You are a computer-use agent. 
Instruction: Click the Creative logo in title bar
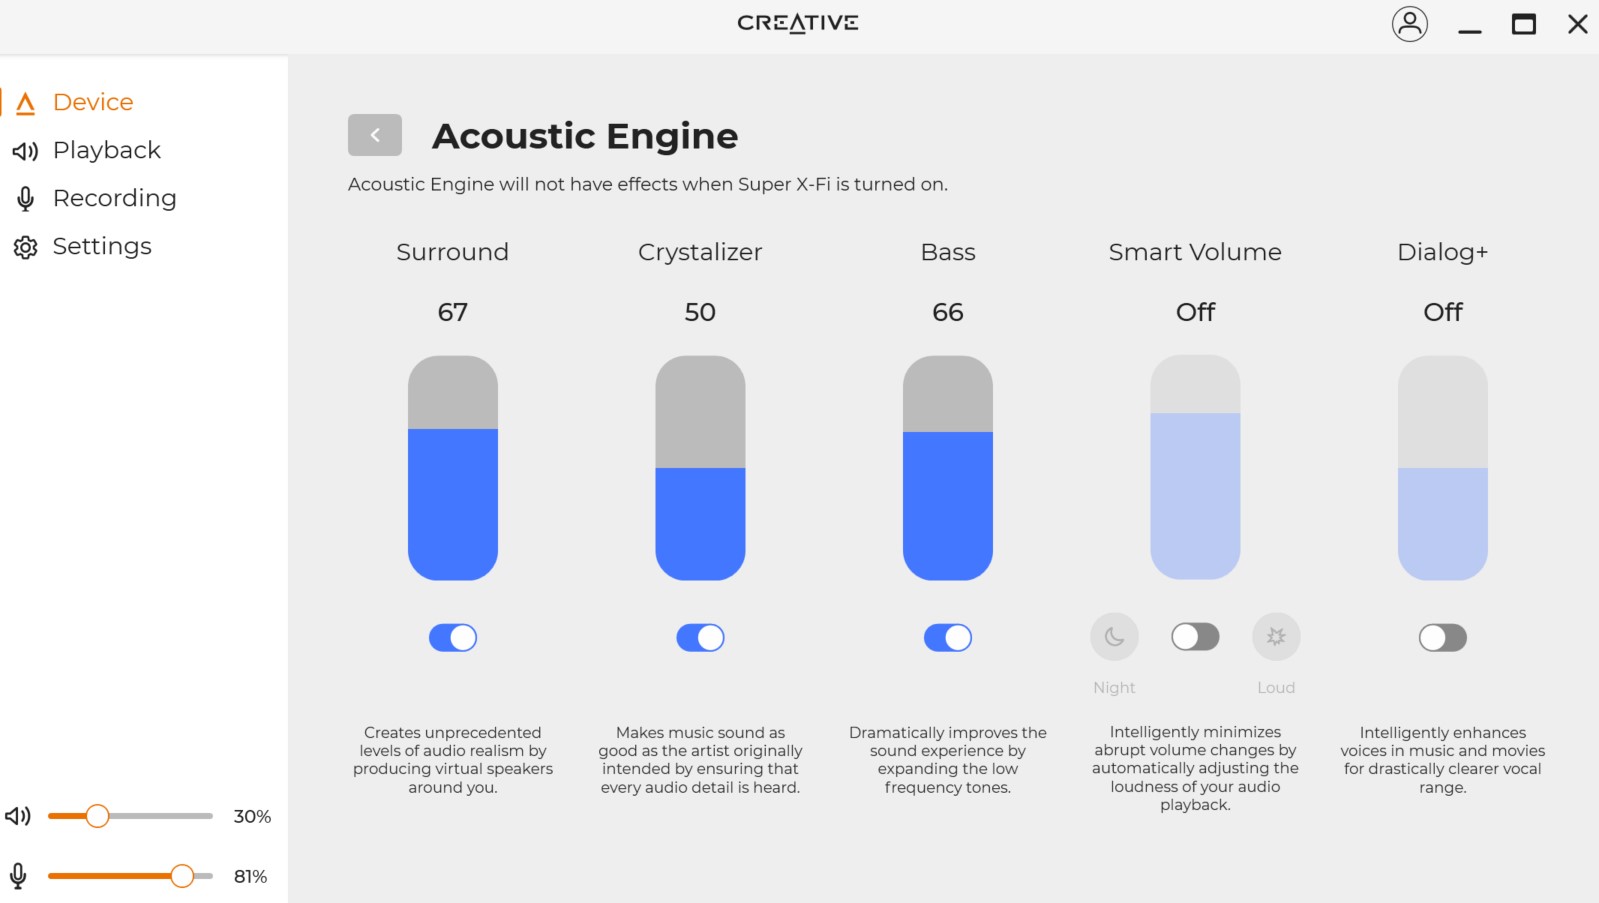798,23
